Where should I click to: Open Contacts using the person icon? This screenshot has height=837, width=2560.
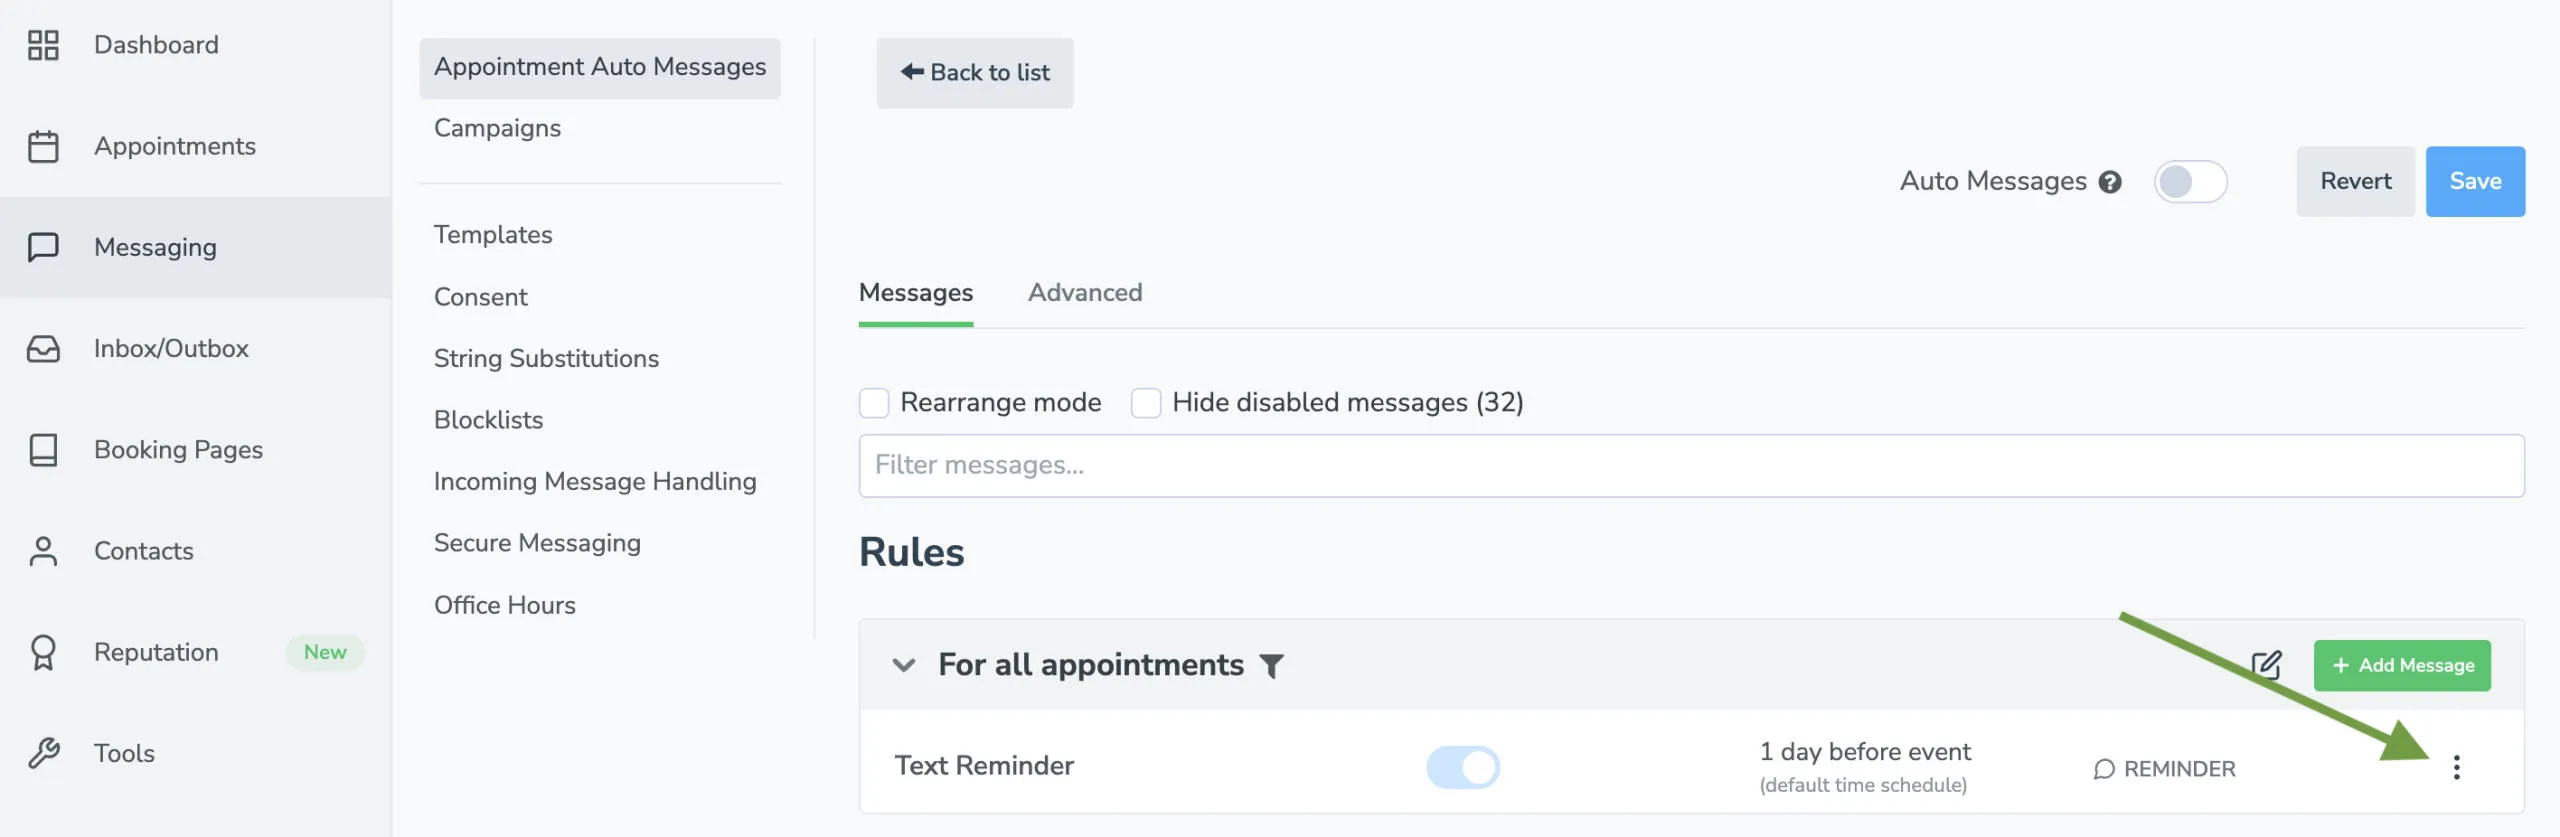(x=44, y=551)
